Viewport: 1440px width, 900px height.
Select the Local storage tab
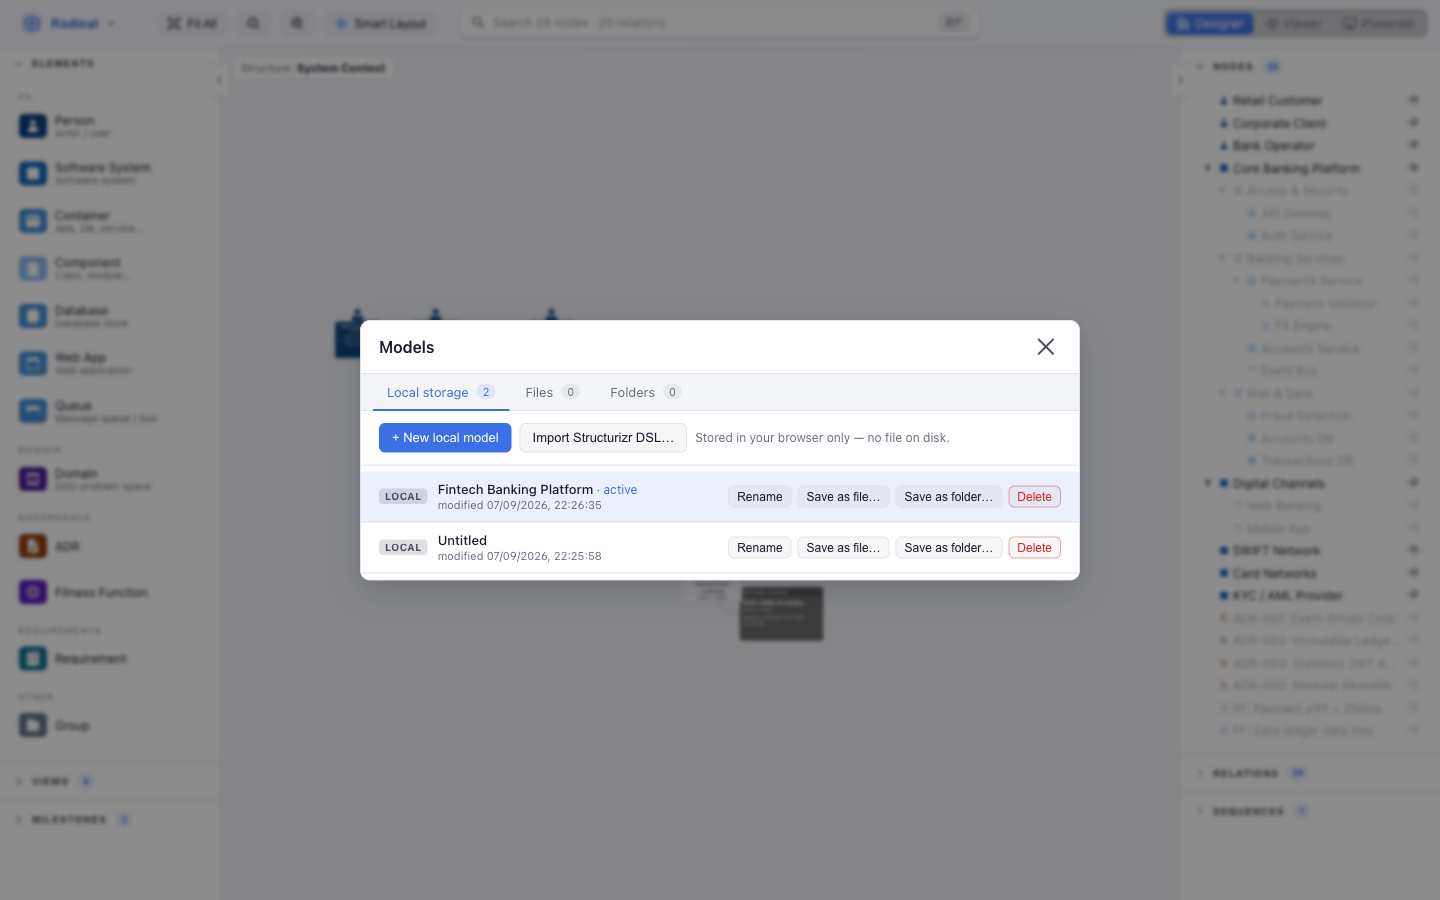tap(441, 392)
